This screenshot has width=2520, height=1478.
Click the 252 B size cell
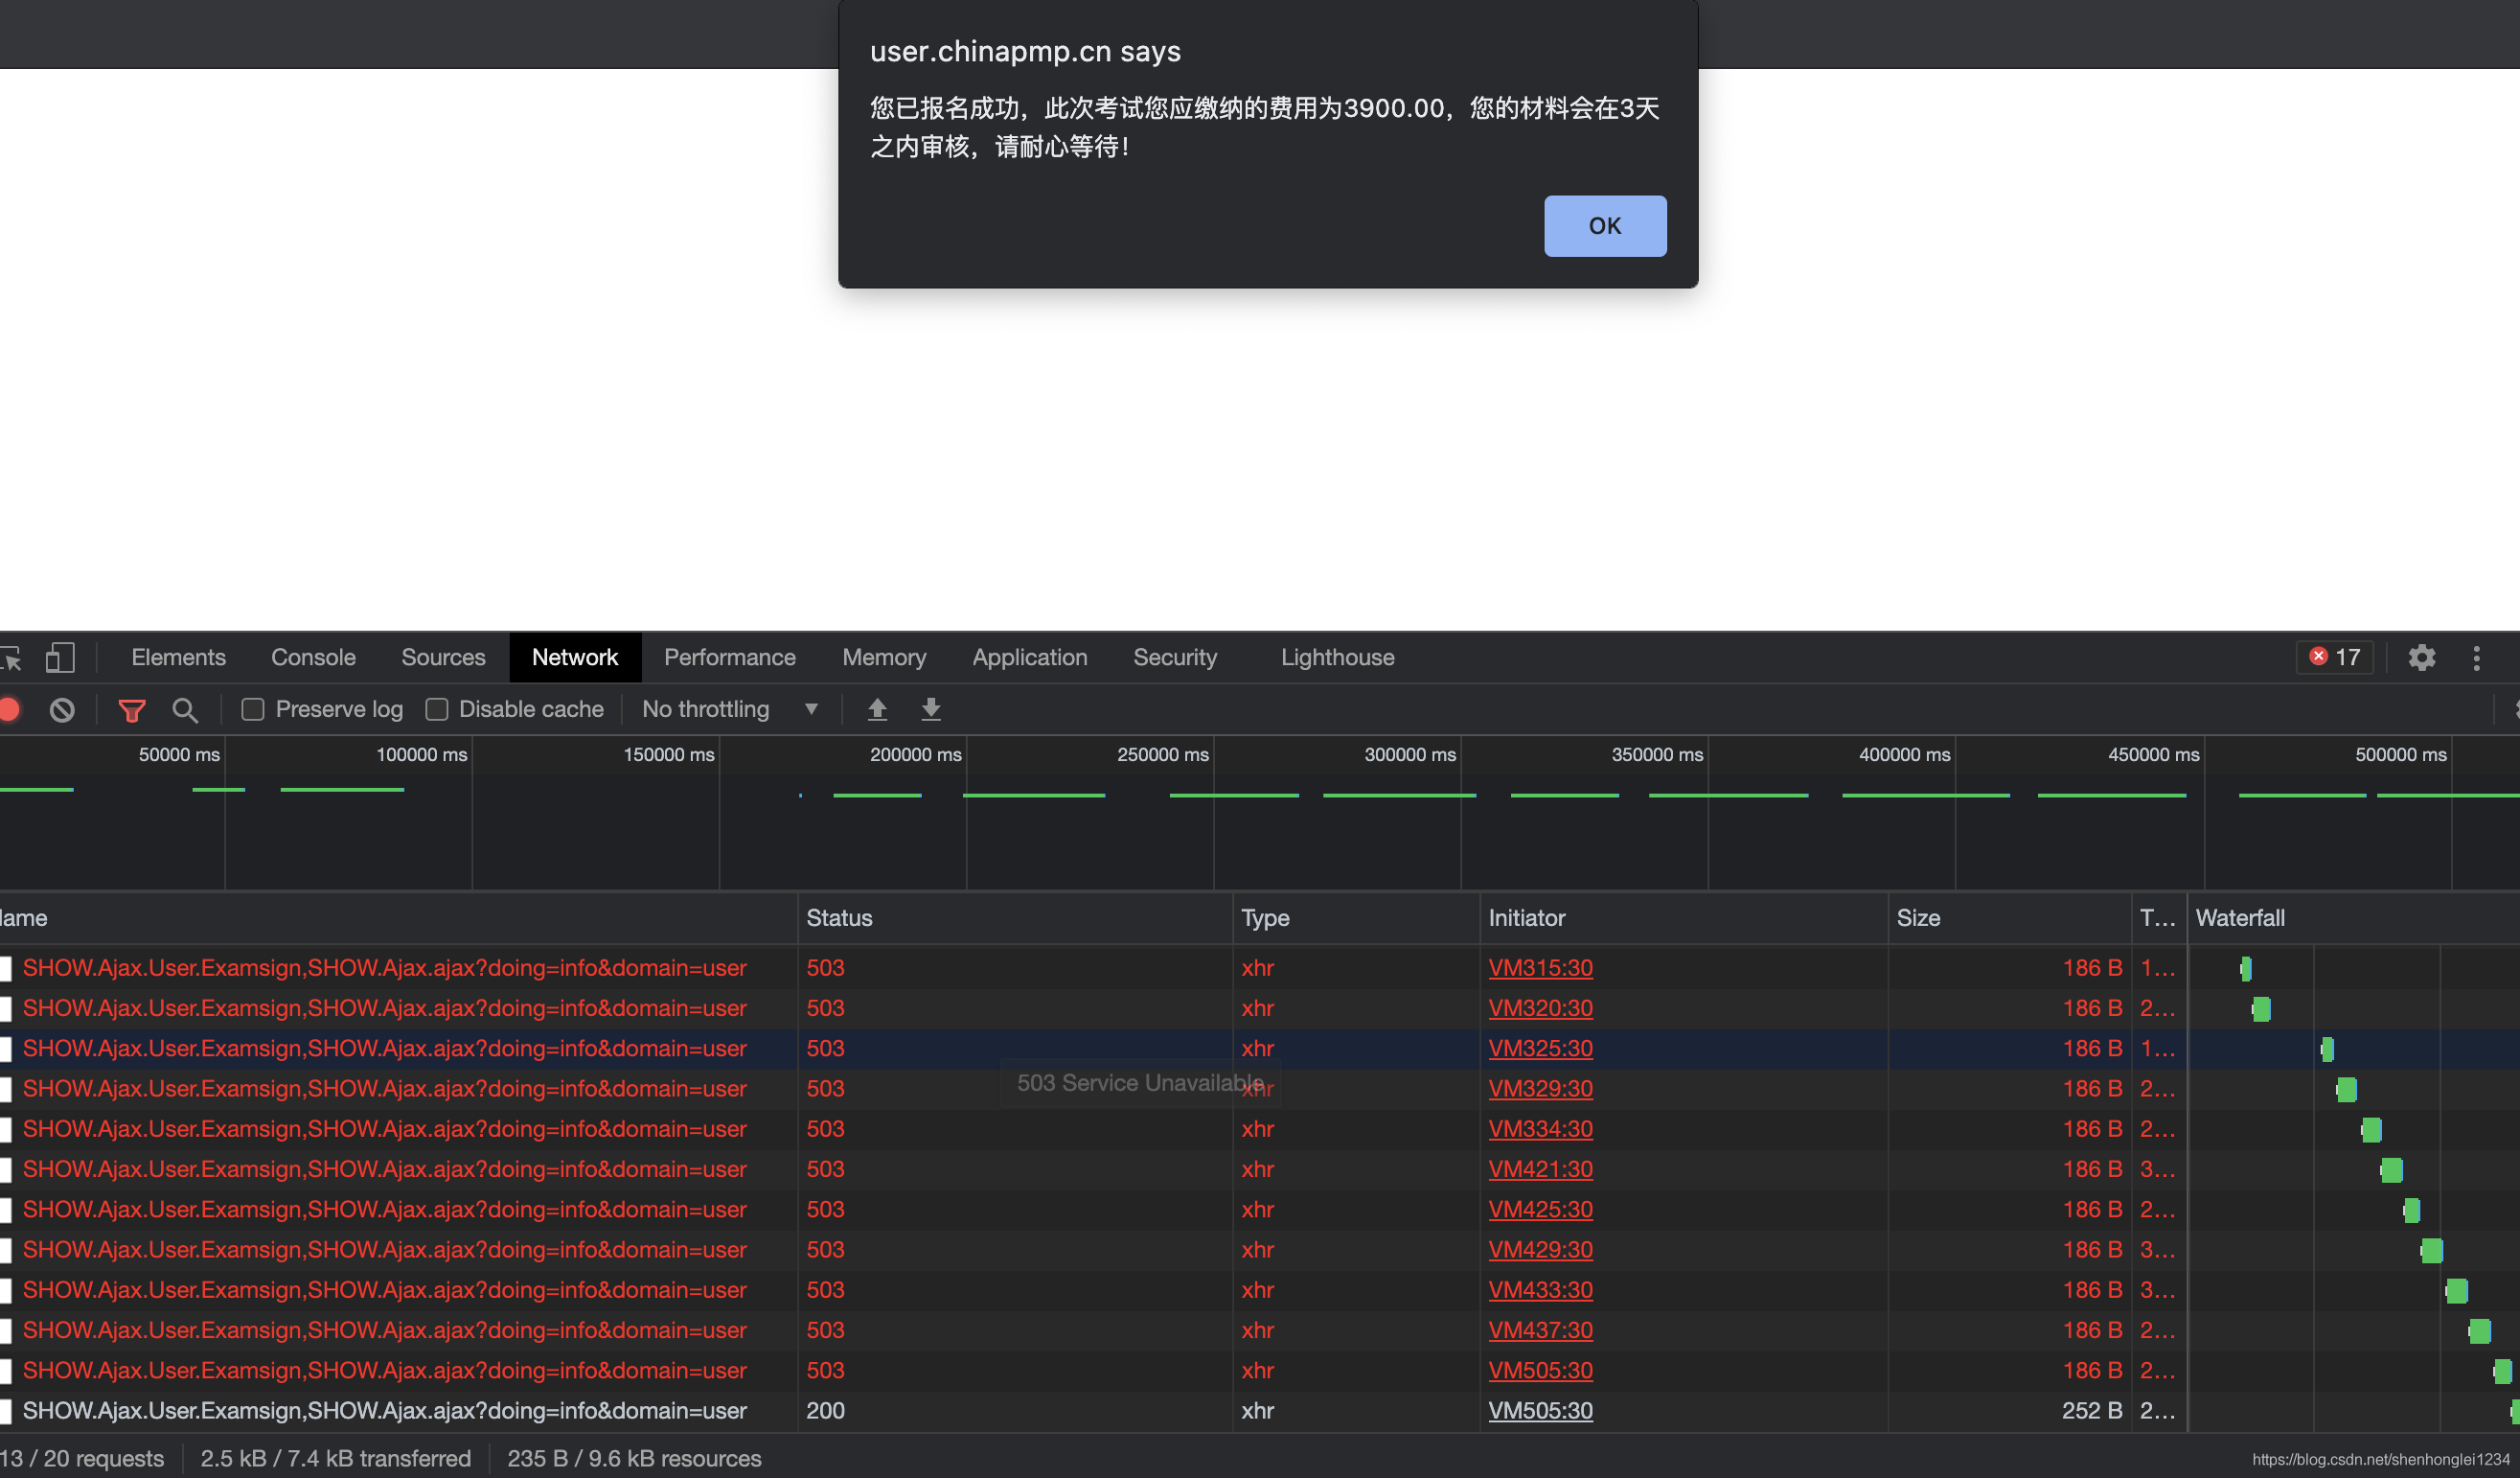pos(2091,1411)
